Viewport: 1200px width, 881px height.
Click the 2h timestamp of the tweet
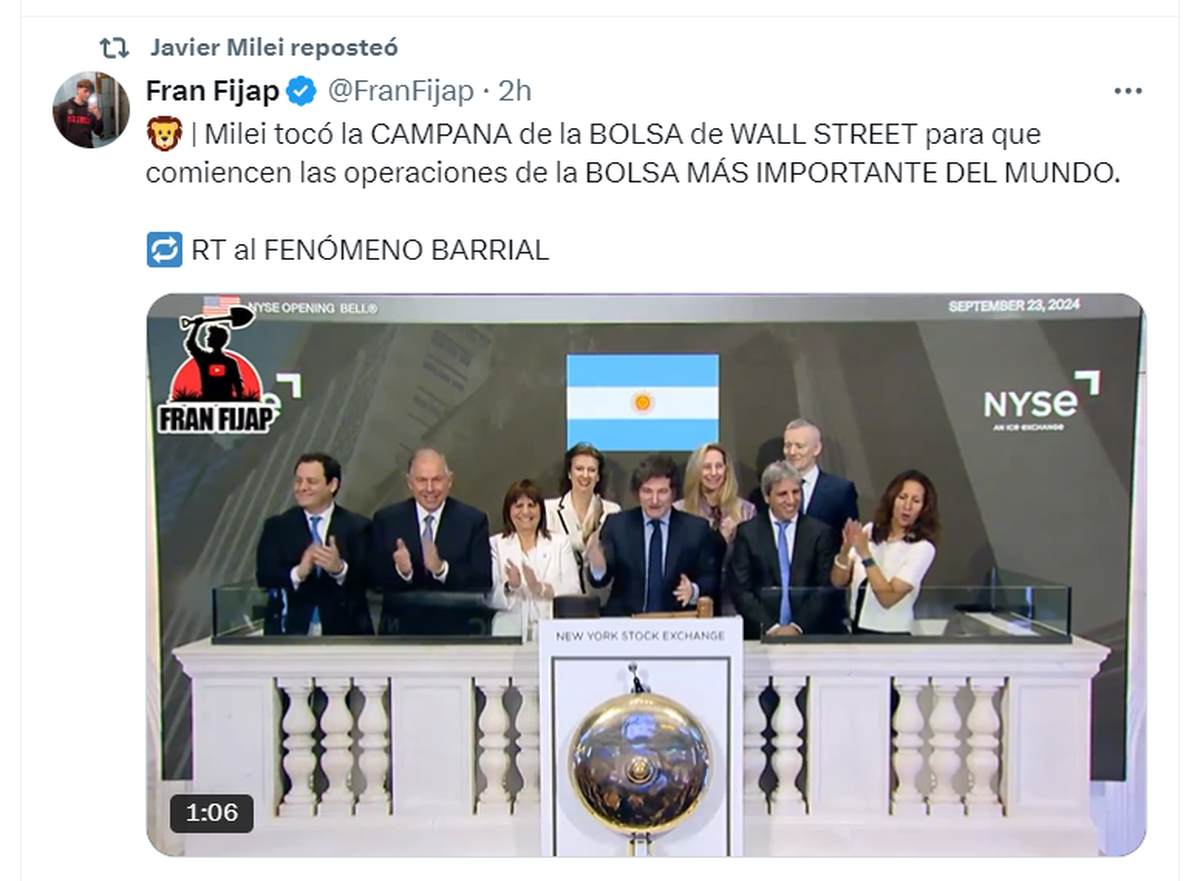pyautogui.click(x=514, y=92)
